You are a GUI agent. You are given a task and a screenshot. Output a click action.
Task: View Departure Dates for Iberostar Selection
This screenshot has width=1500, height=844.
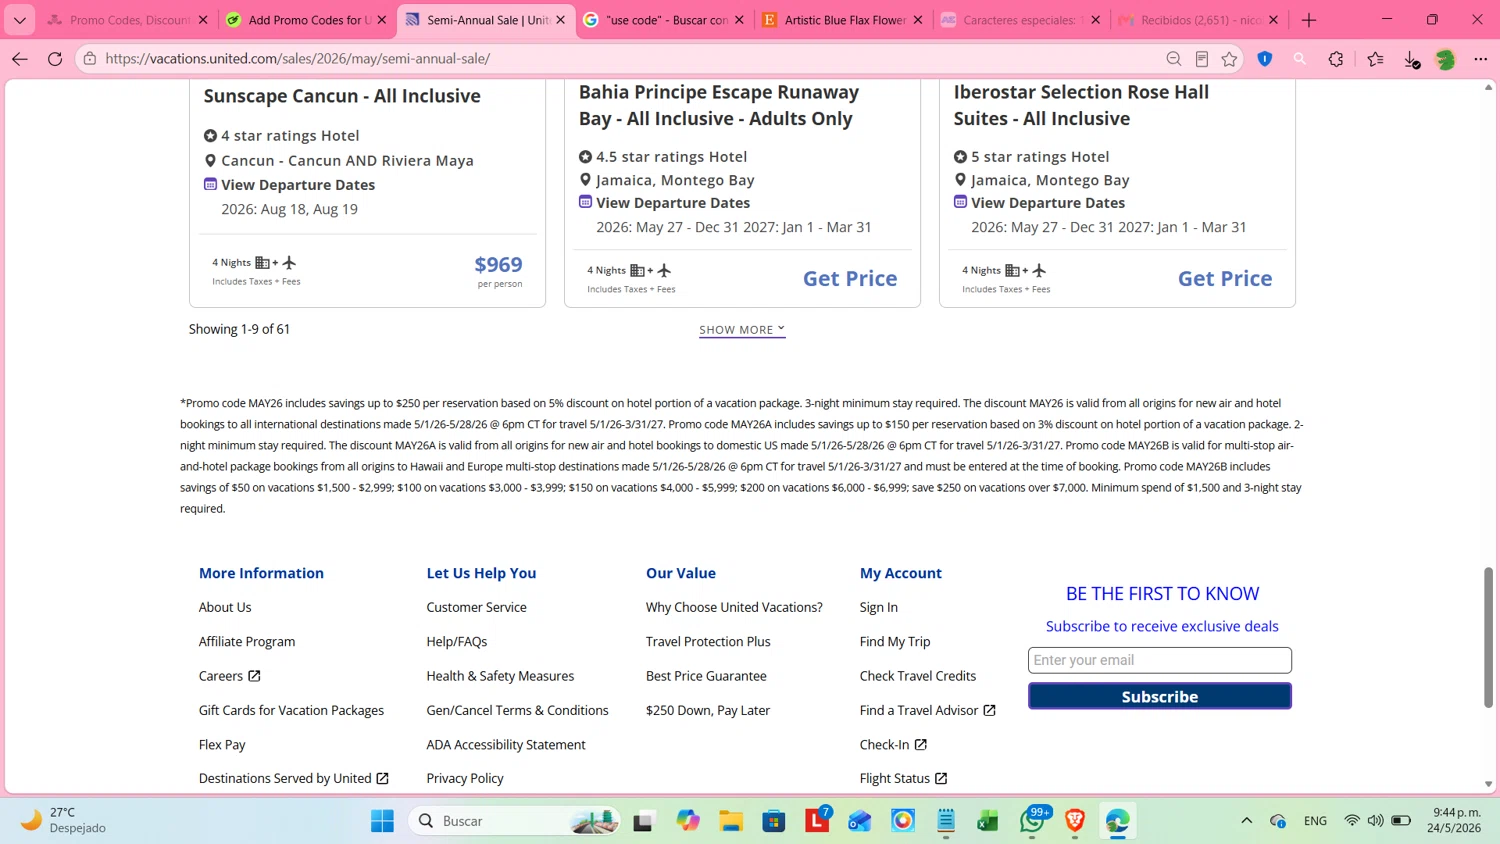tap(1048, 203)
